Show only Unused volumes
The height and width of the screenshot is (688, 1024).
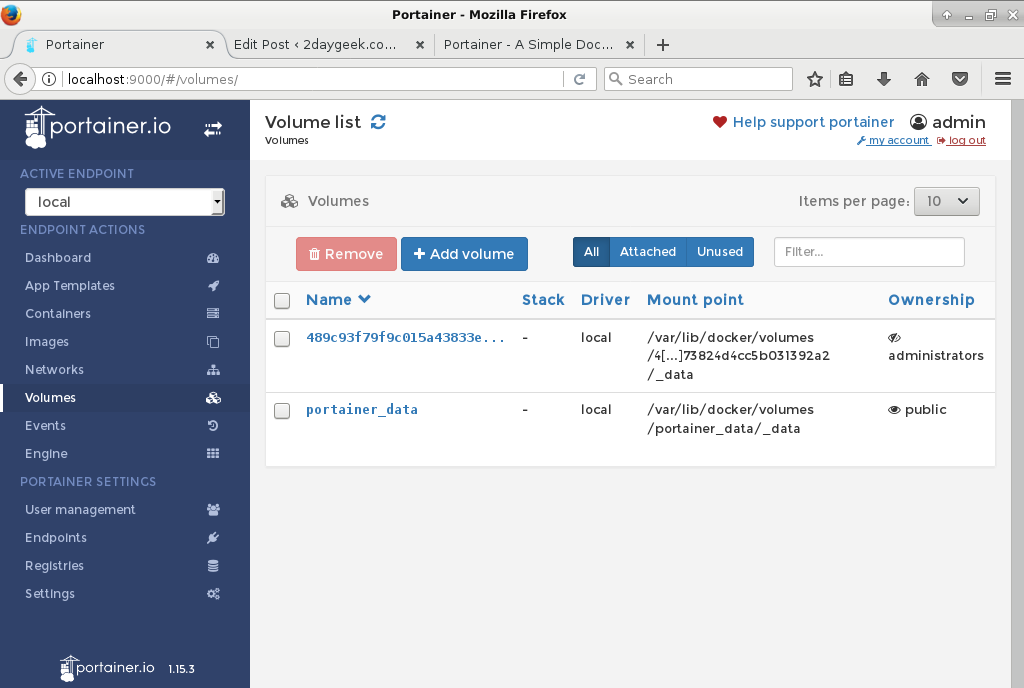pyautogui.click(x=720, y=252)
